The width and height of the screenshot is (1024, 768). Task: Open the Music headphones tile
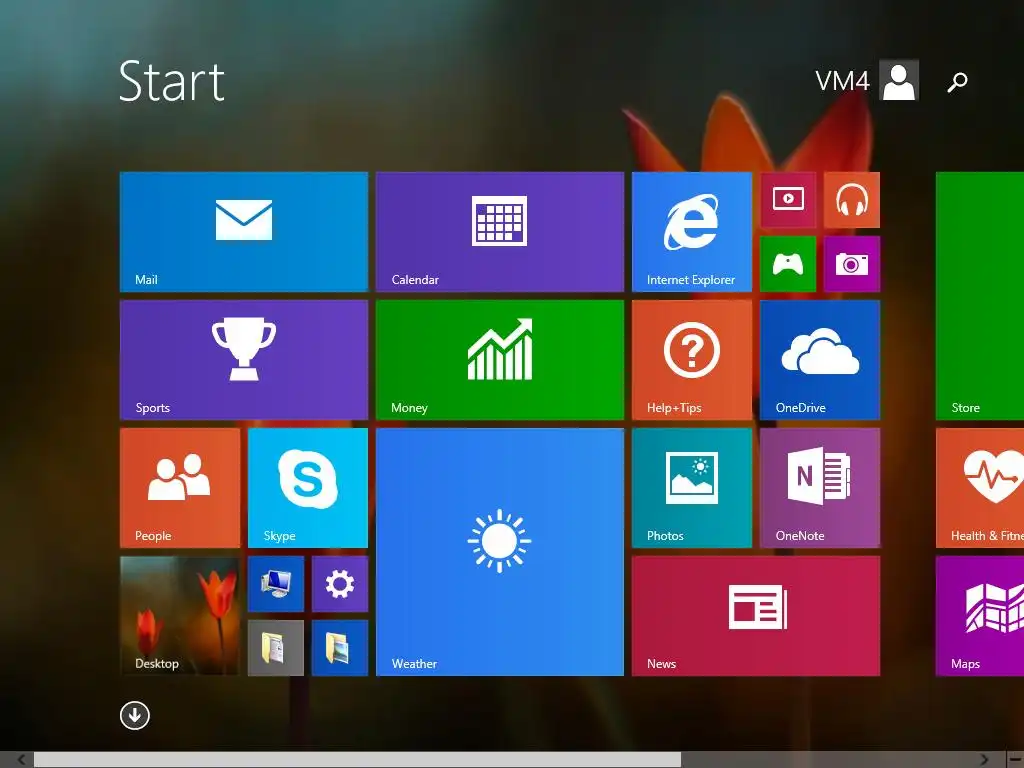click(852, 200)
